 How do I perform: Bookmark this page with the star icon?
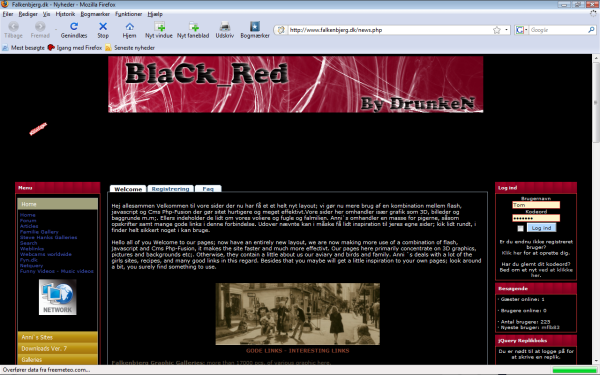(497, 30)
